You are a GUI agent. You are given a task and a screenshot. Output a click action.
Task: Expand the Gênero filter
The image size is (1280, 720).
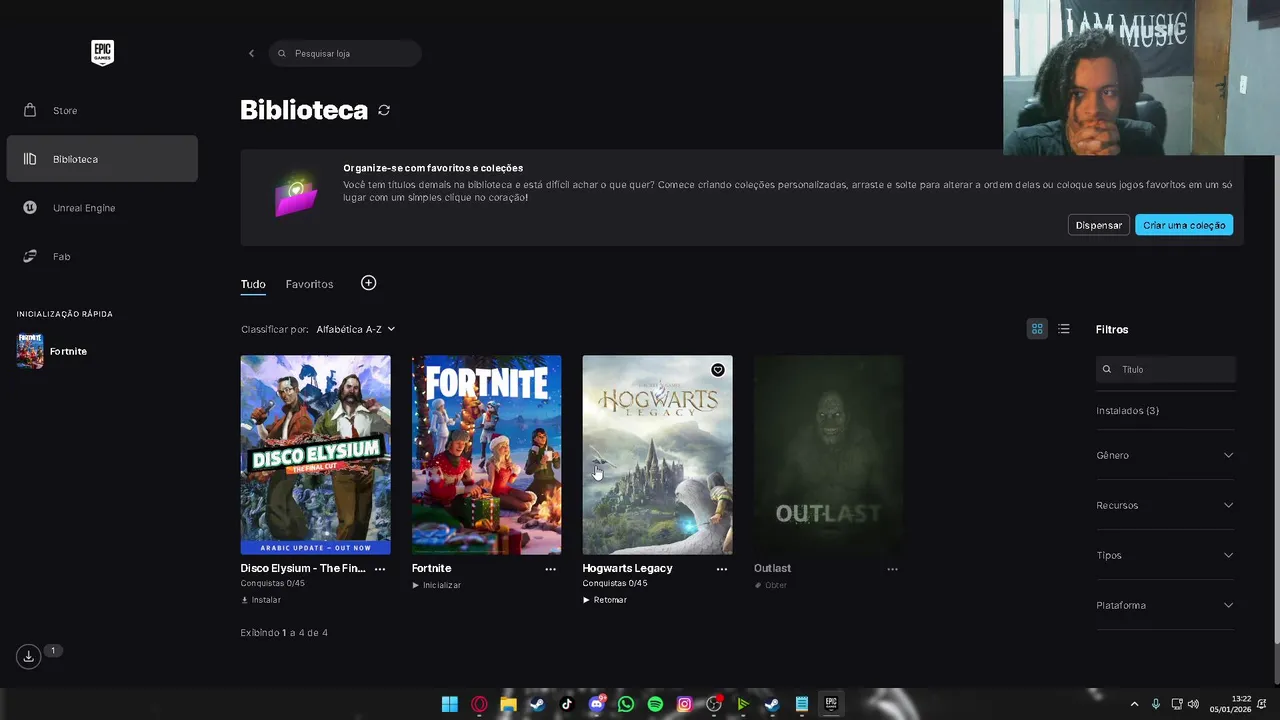click(1165, 455)
